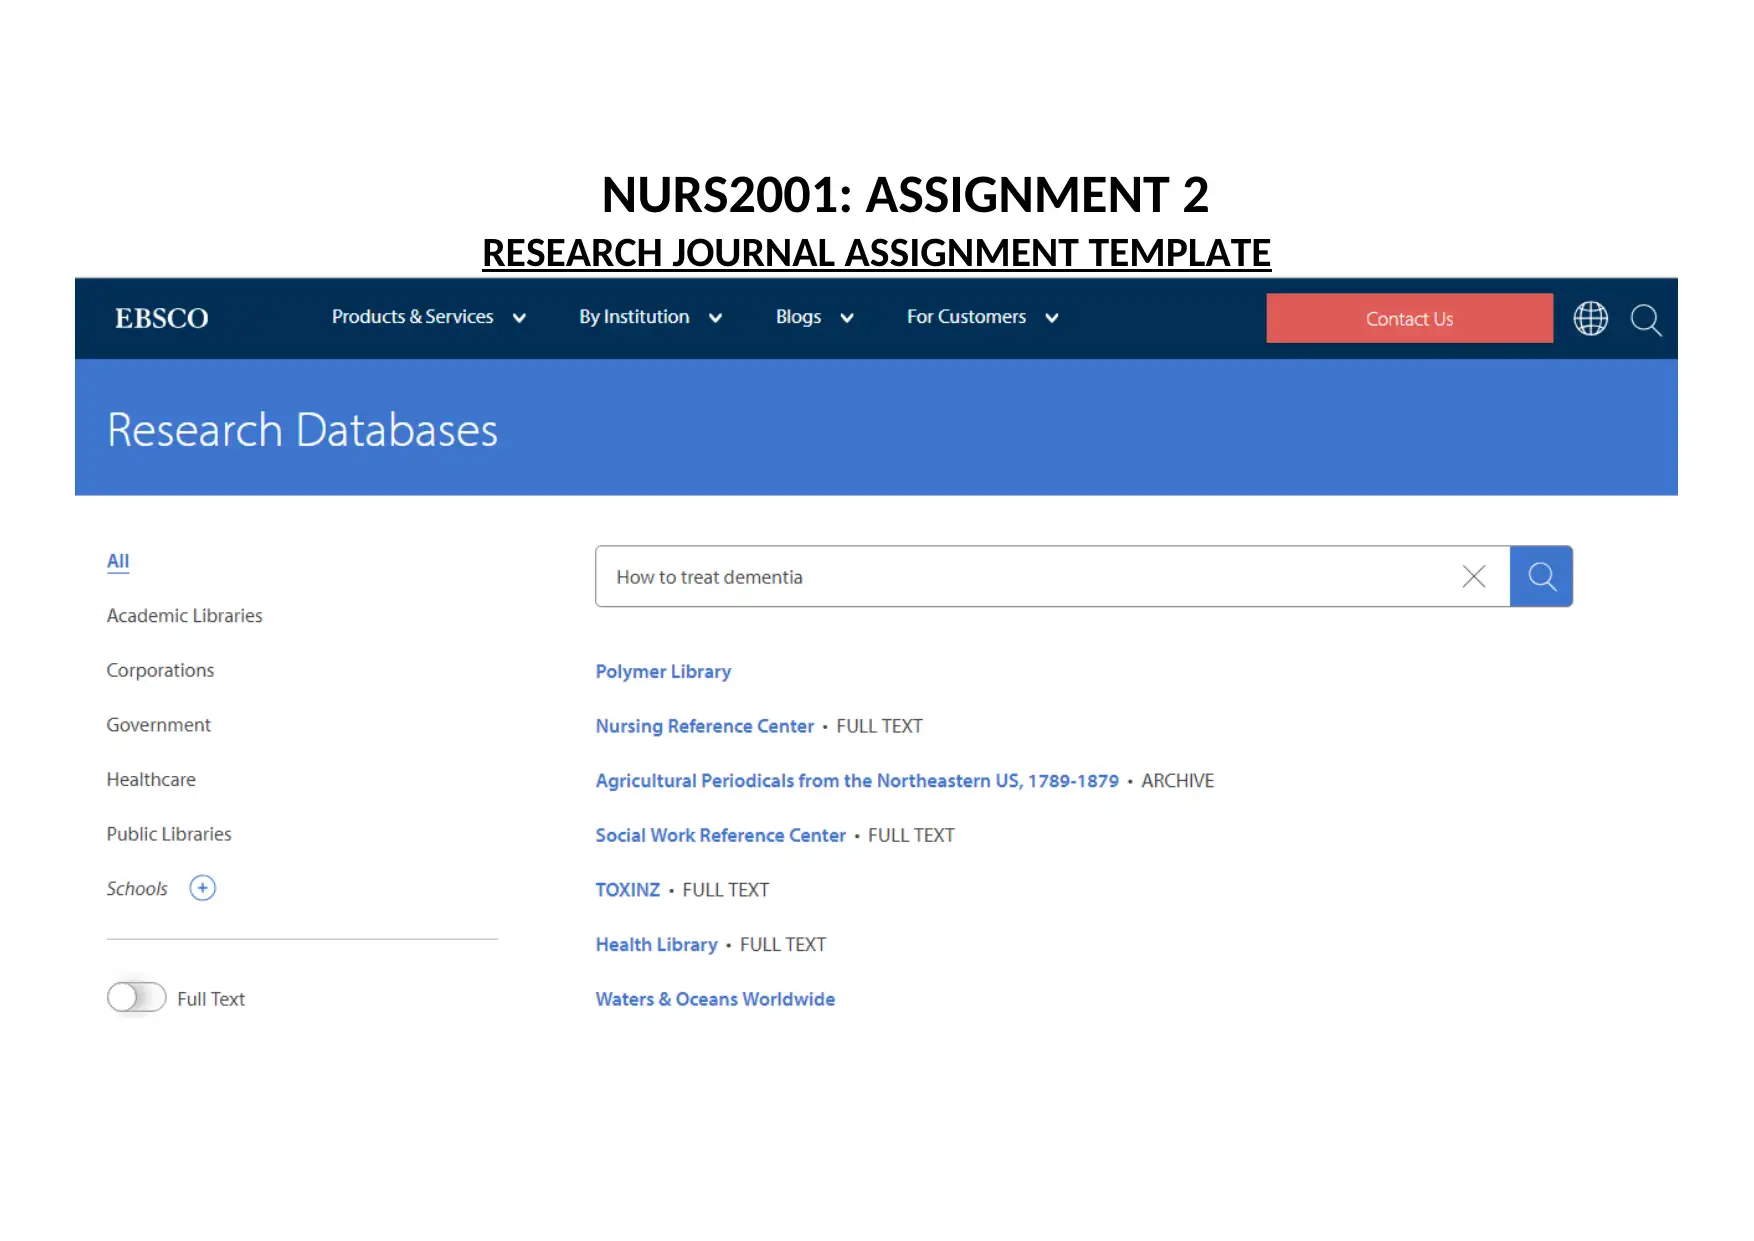This screenshot has height=1241, width=1754.
Task: Click the Research Databases heading
Action: (302, 430)
